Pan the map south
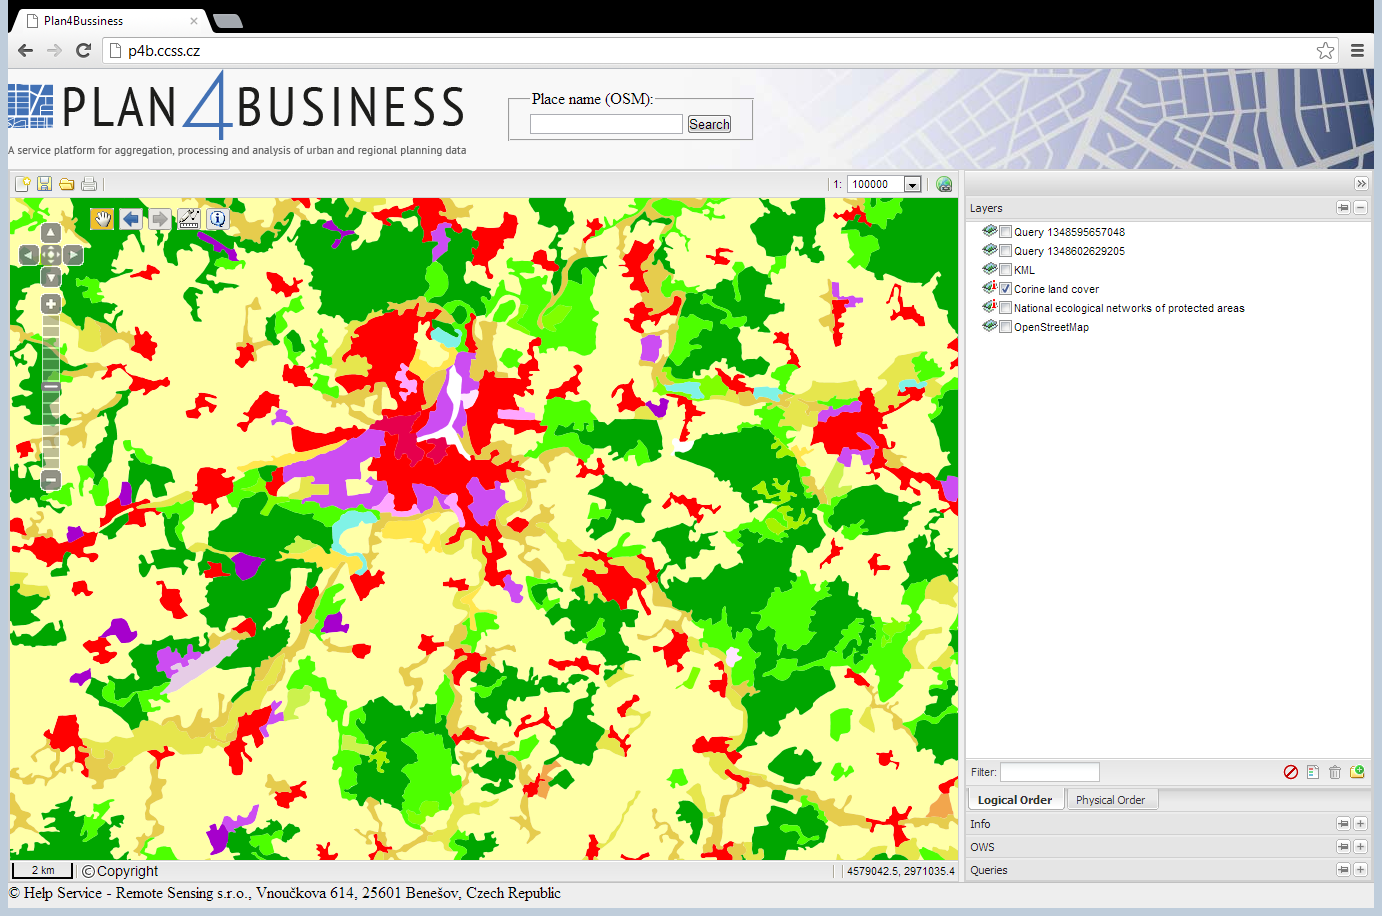This screenshot has height=916, width=1382. [x=51, y=277]
